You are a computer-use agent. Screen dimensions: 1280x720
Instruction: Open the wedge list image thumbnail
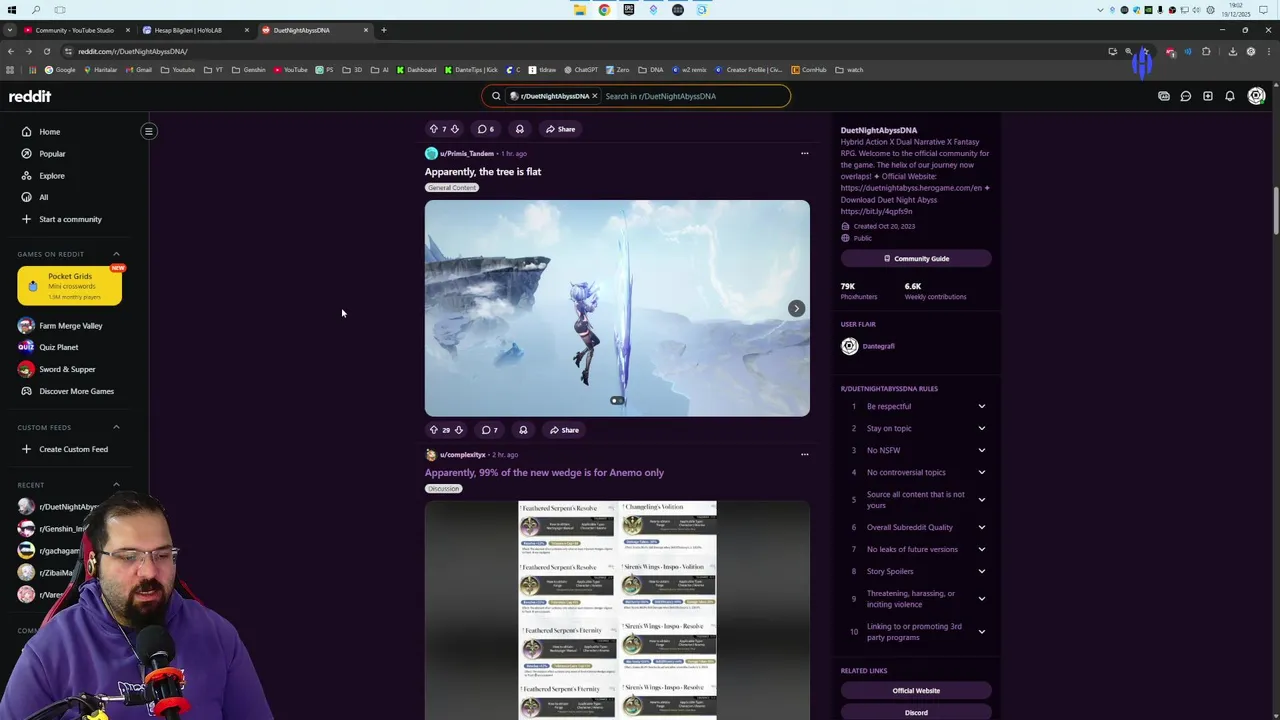click(617, 610)
